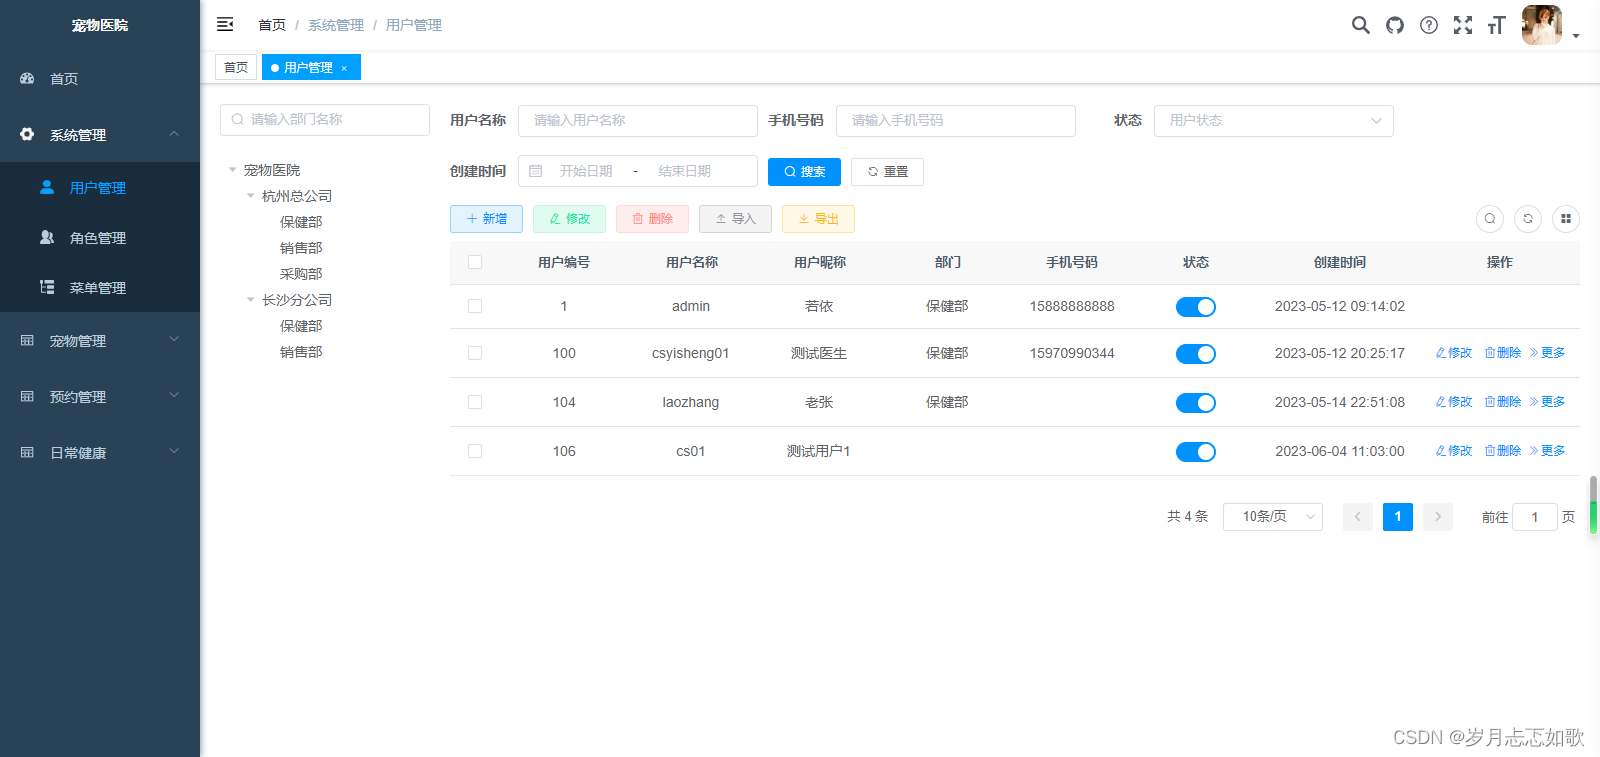
Task: Select all rows with the header checkbox
Action: (x=475, y=262)
